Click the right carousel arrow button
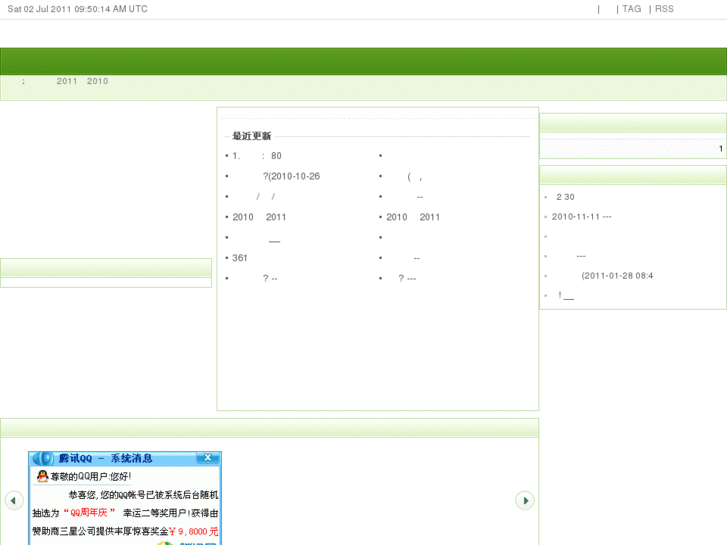Image resolution: width=727 pixels, height=545 pixels. [x=525, y=500]
